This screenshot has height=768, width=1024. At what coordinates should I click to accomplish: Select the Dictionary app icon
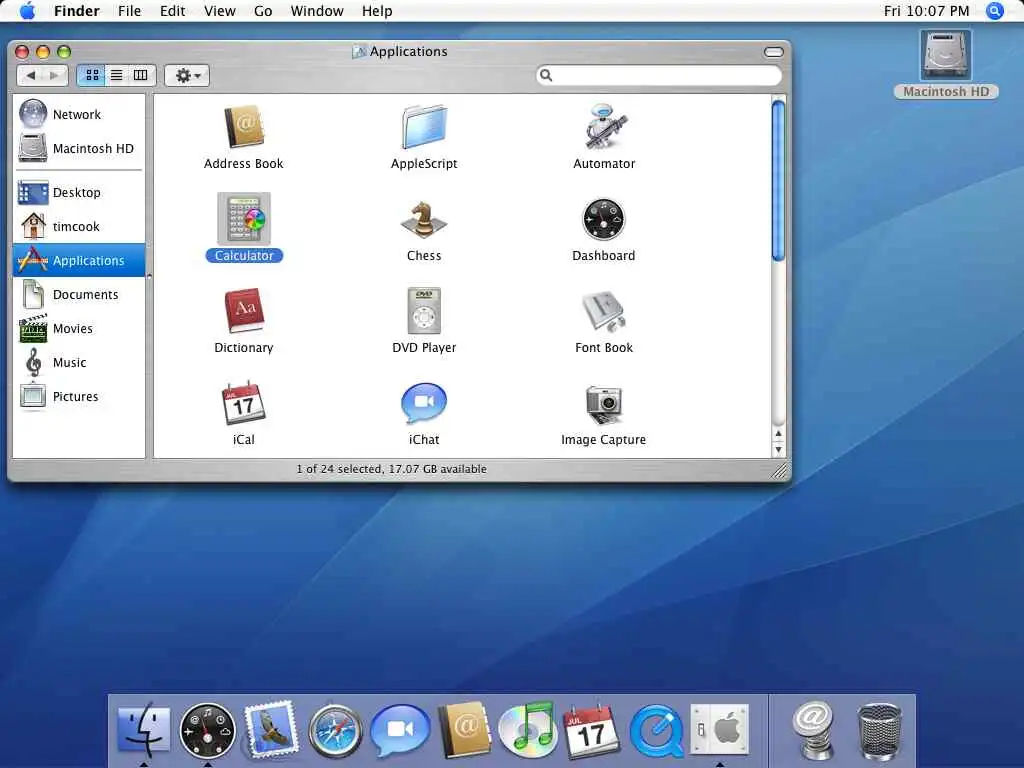click(244, 311)
